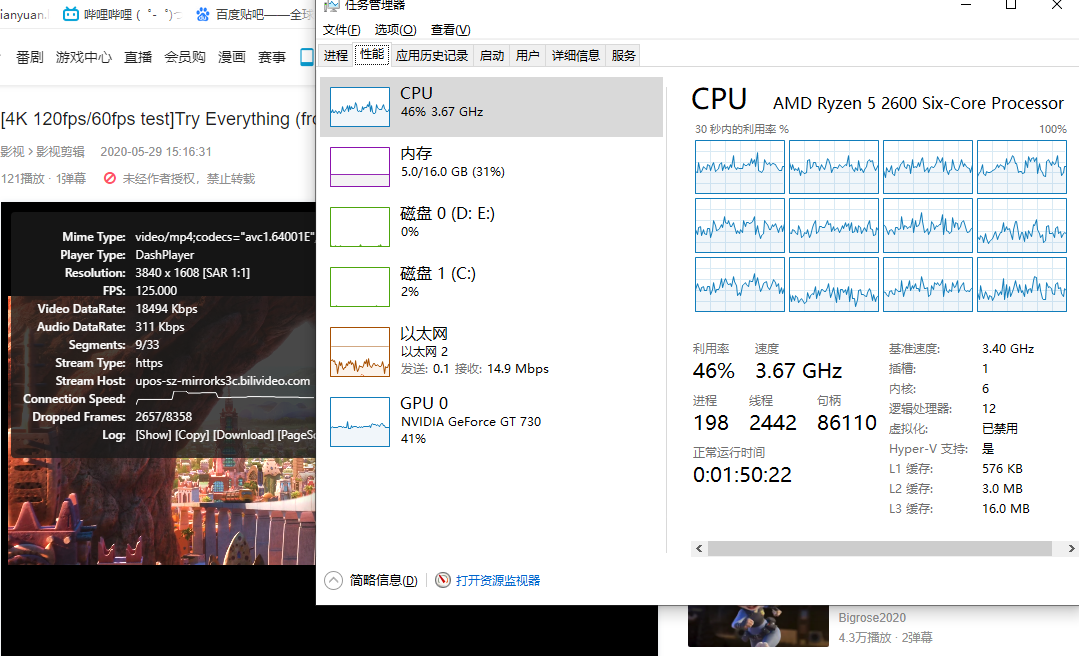Open 番剧 in the Bilibili navigation
1079x656 pixels.
click(x=30, y=57)
